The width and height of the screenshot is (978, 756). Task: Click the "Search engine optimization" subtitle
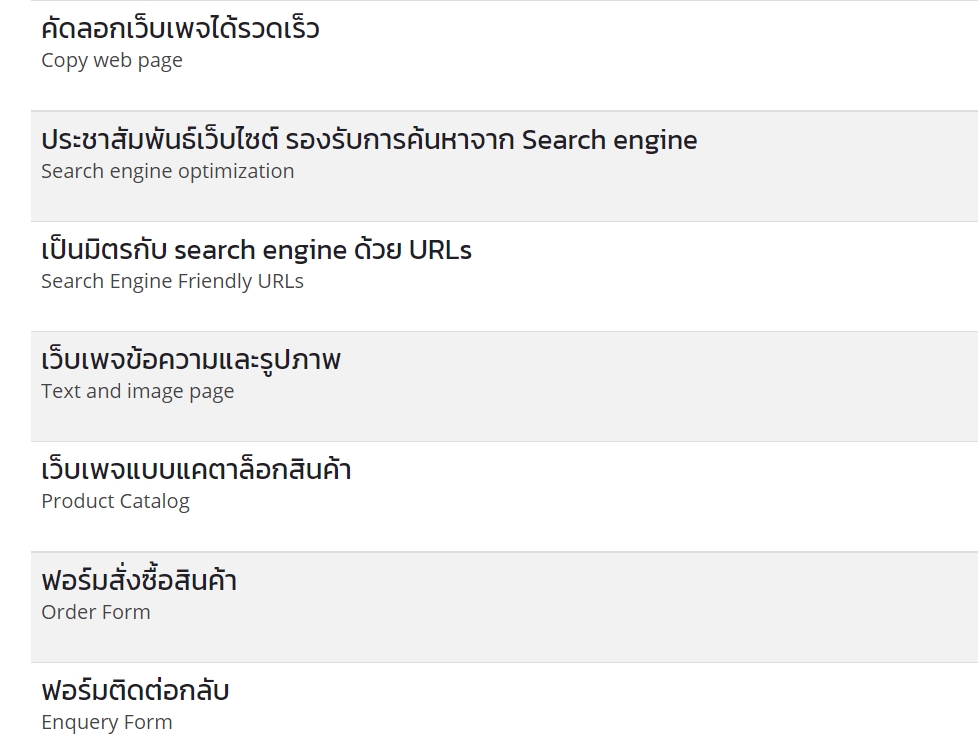168,171
